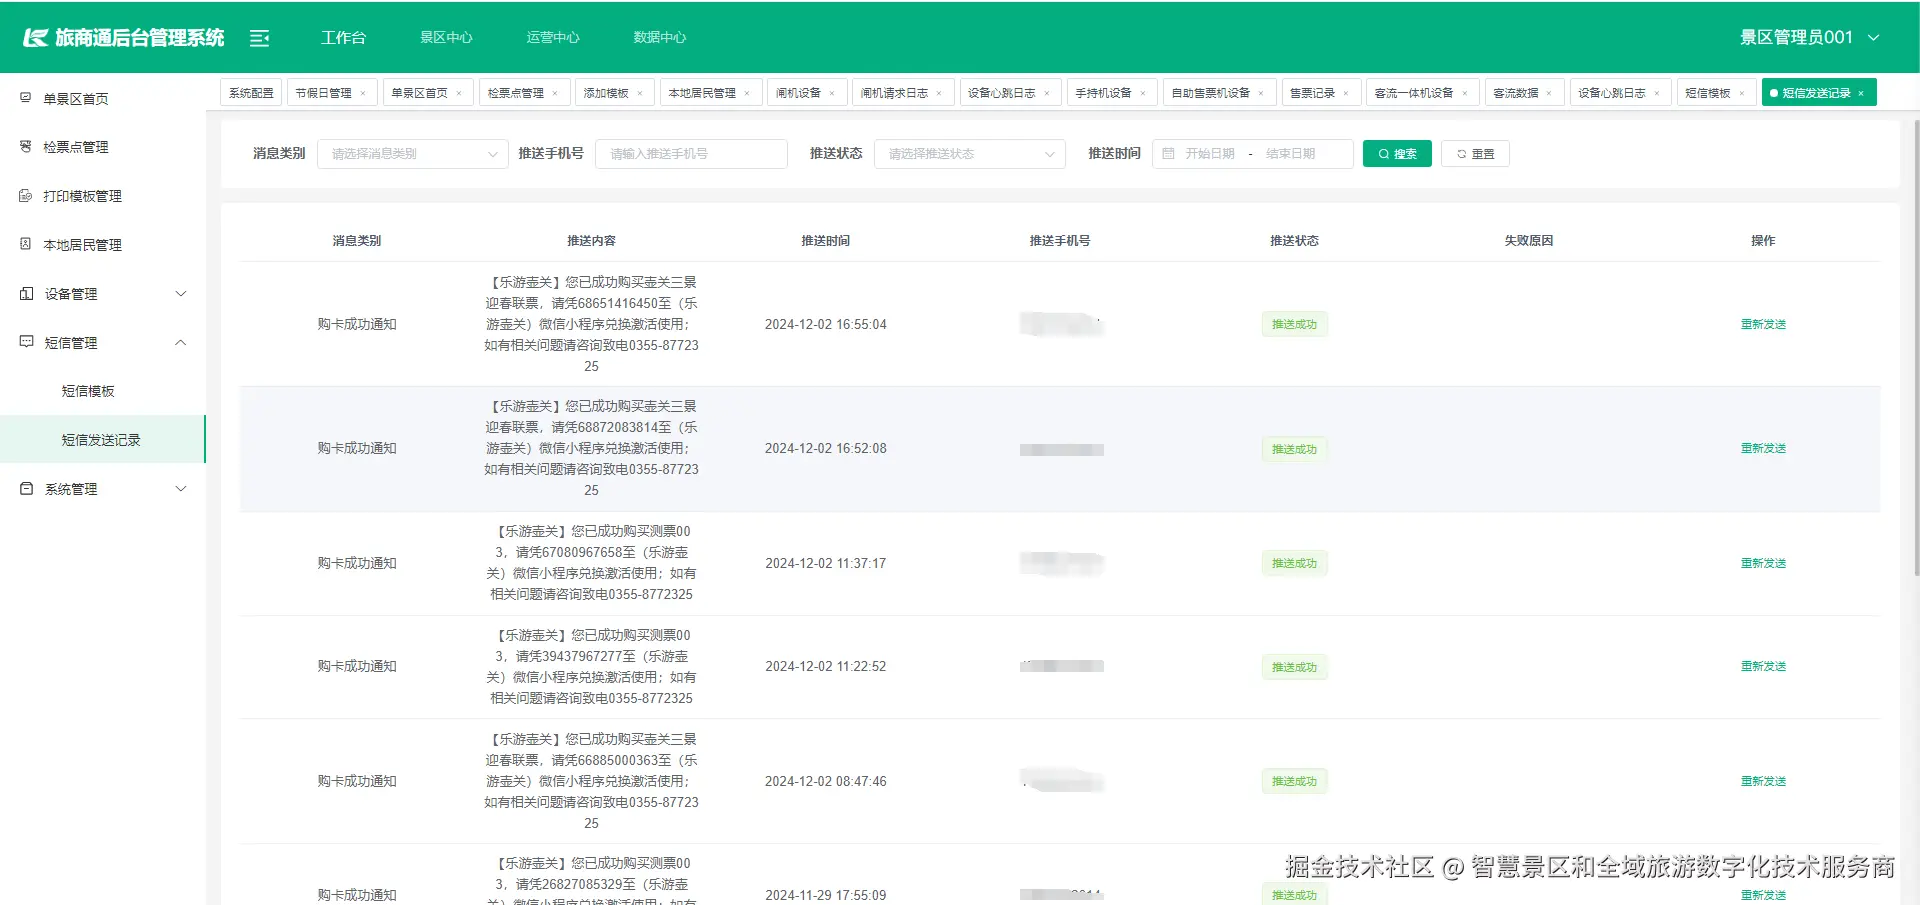This screenshot has width=1920, height=905.
Task: Select 短信发送记录 in the sidebar
Action: [103, 440]
